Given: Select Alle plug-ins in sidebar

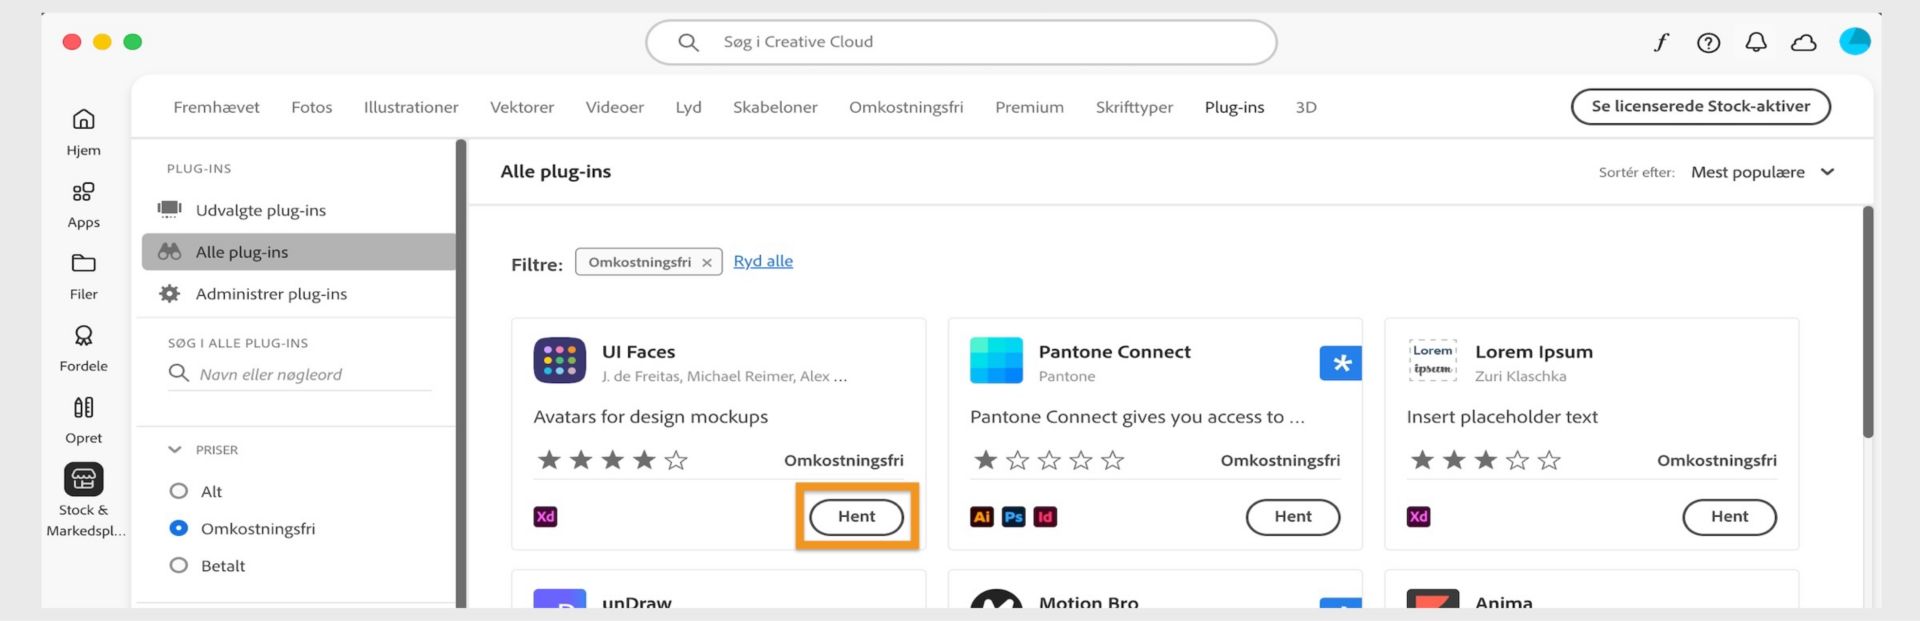Looking at the screenshot, I should [298, 252].
